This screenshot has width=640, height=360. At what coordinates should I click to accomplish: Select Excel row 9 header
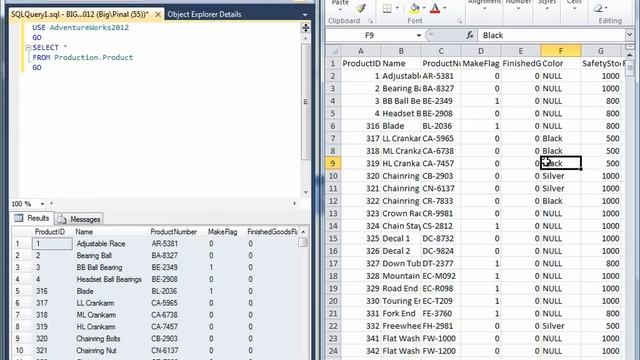point(333,163)
